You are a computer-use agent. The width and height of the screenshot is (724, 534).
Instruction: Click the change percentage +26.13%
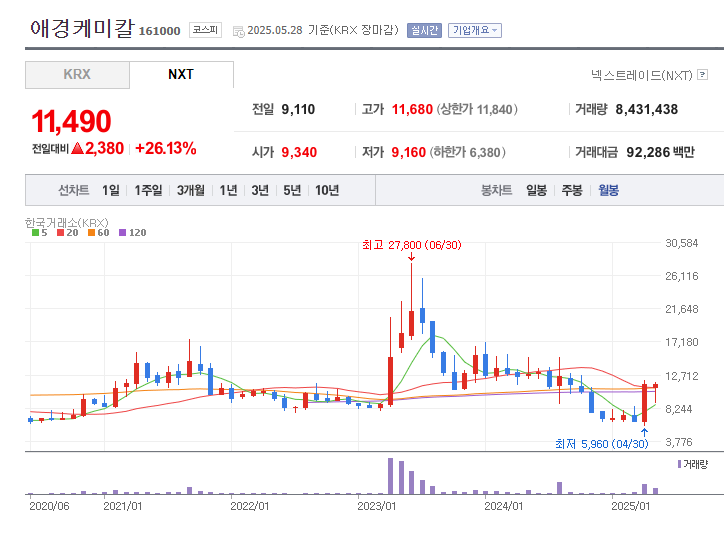click(x=166, y=148)
